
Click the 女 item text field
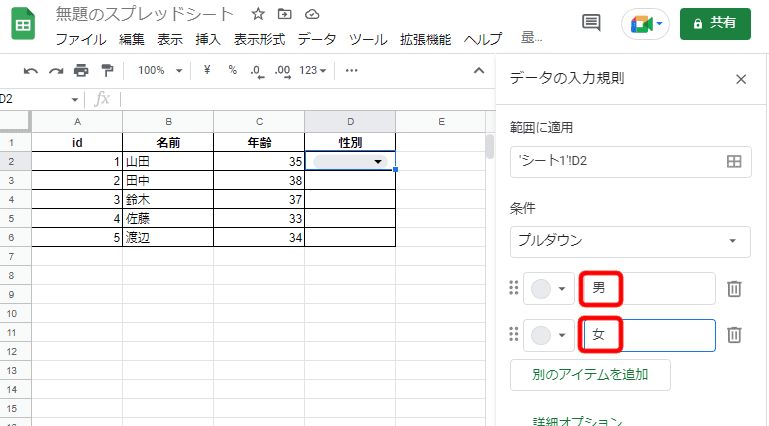click(649, 335)
